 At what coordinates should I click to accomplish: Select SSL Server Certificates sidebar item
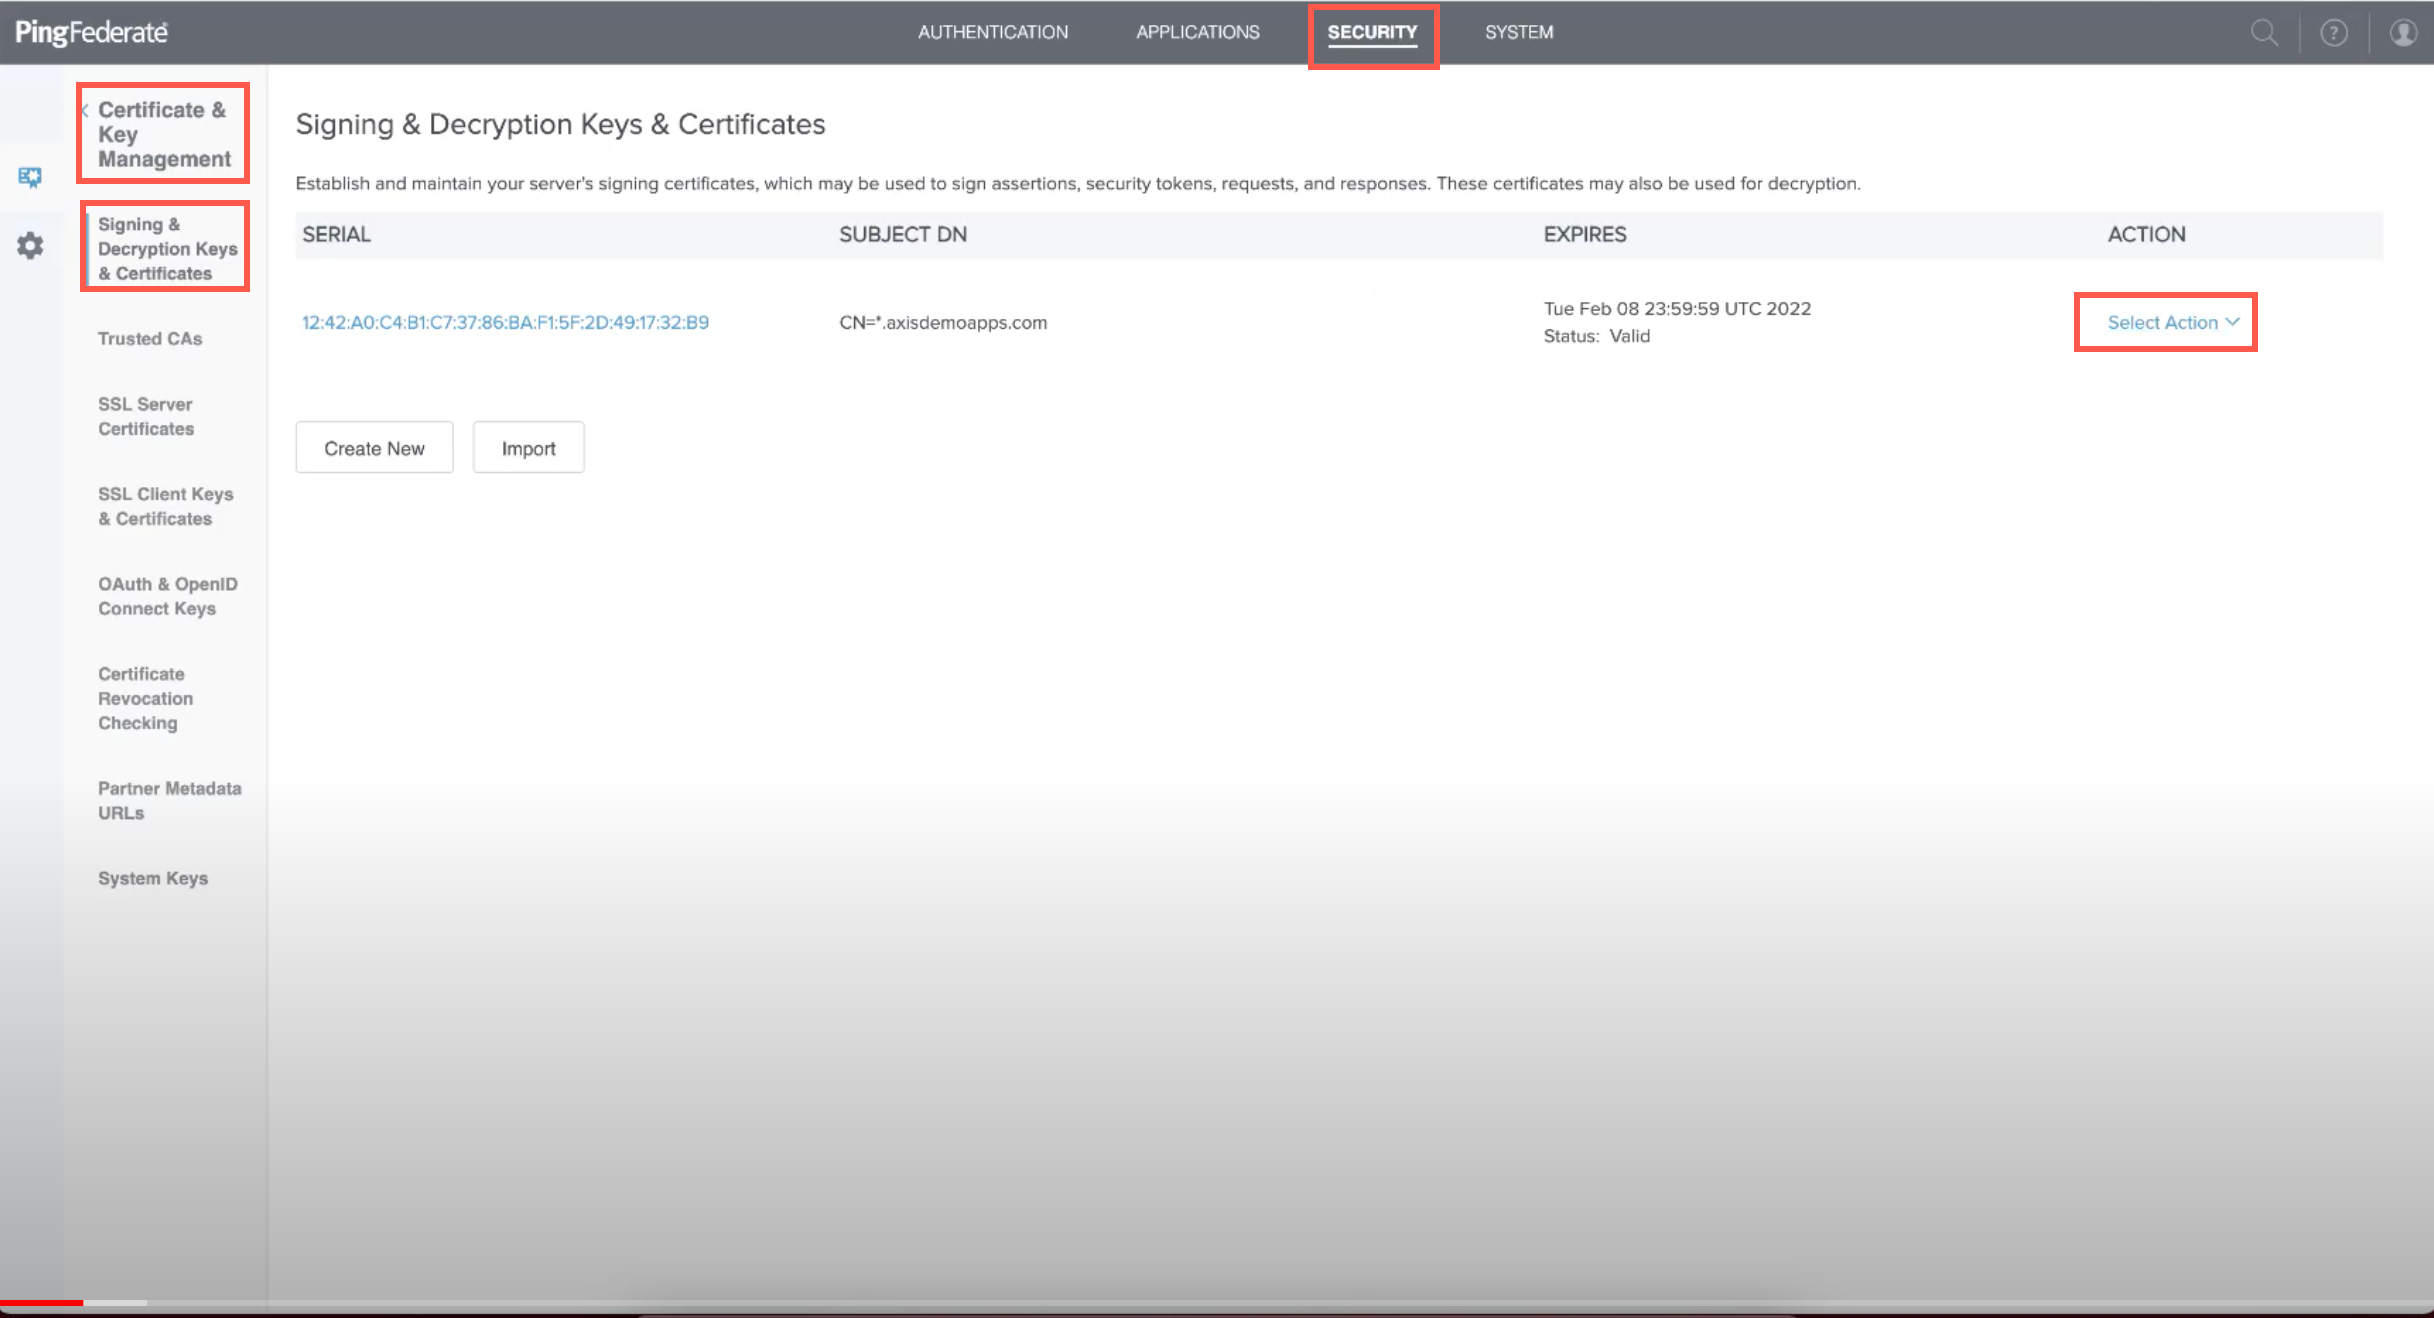[146, 416]
